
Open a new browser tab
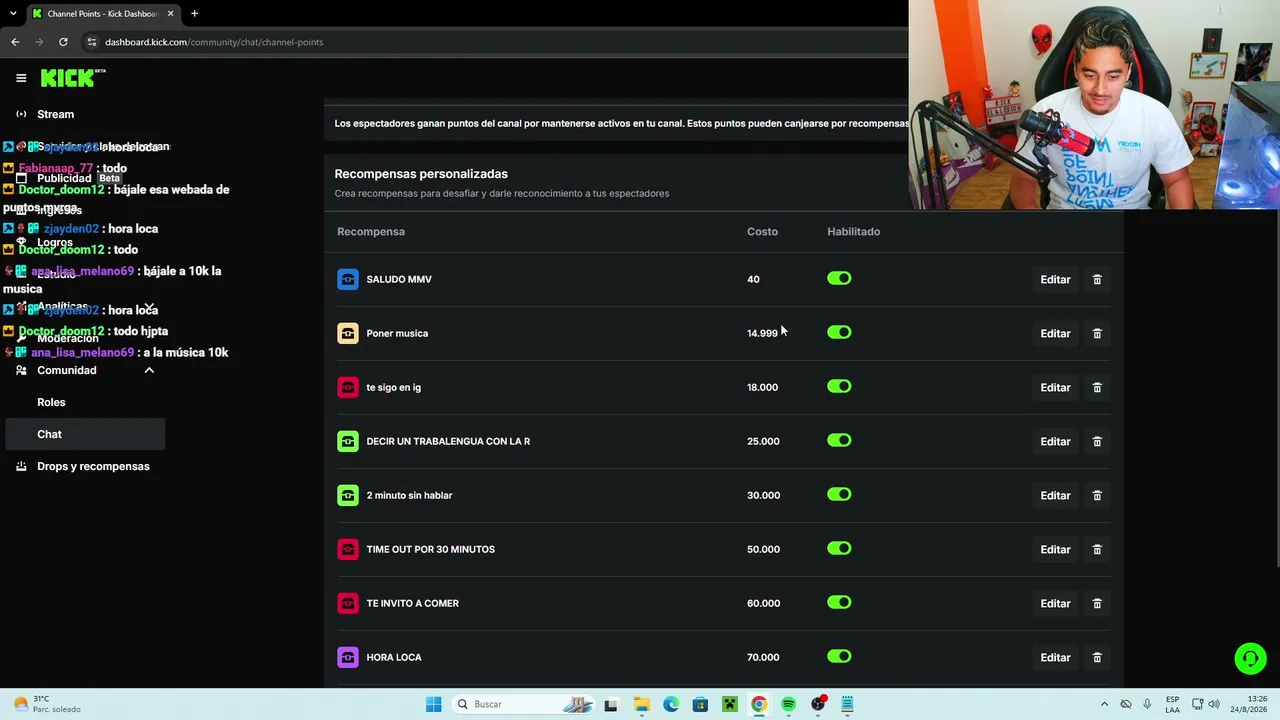pos(194,13)
